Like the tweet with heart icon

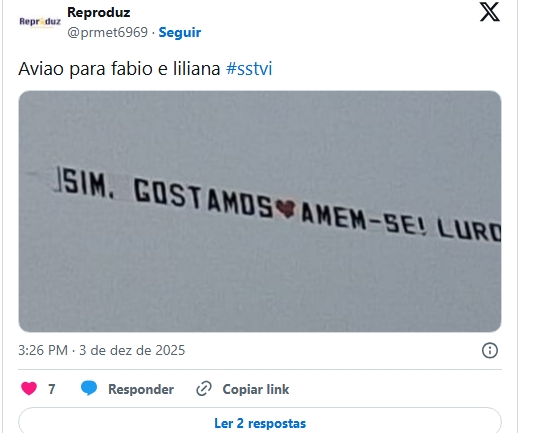point(29,389)
